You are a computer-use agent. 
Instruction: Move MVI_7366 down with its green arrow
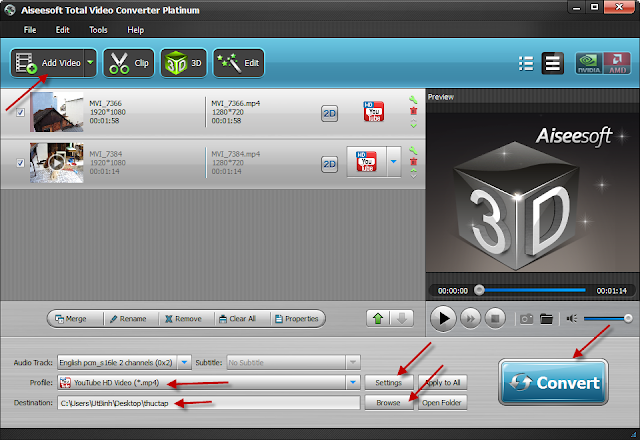413,126
